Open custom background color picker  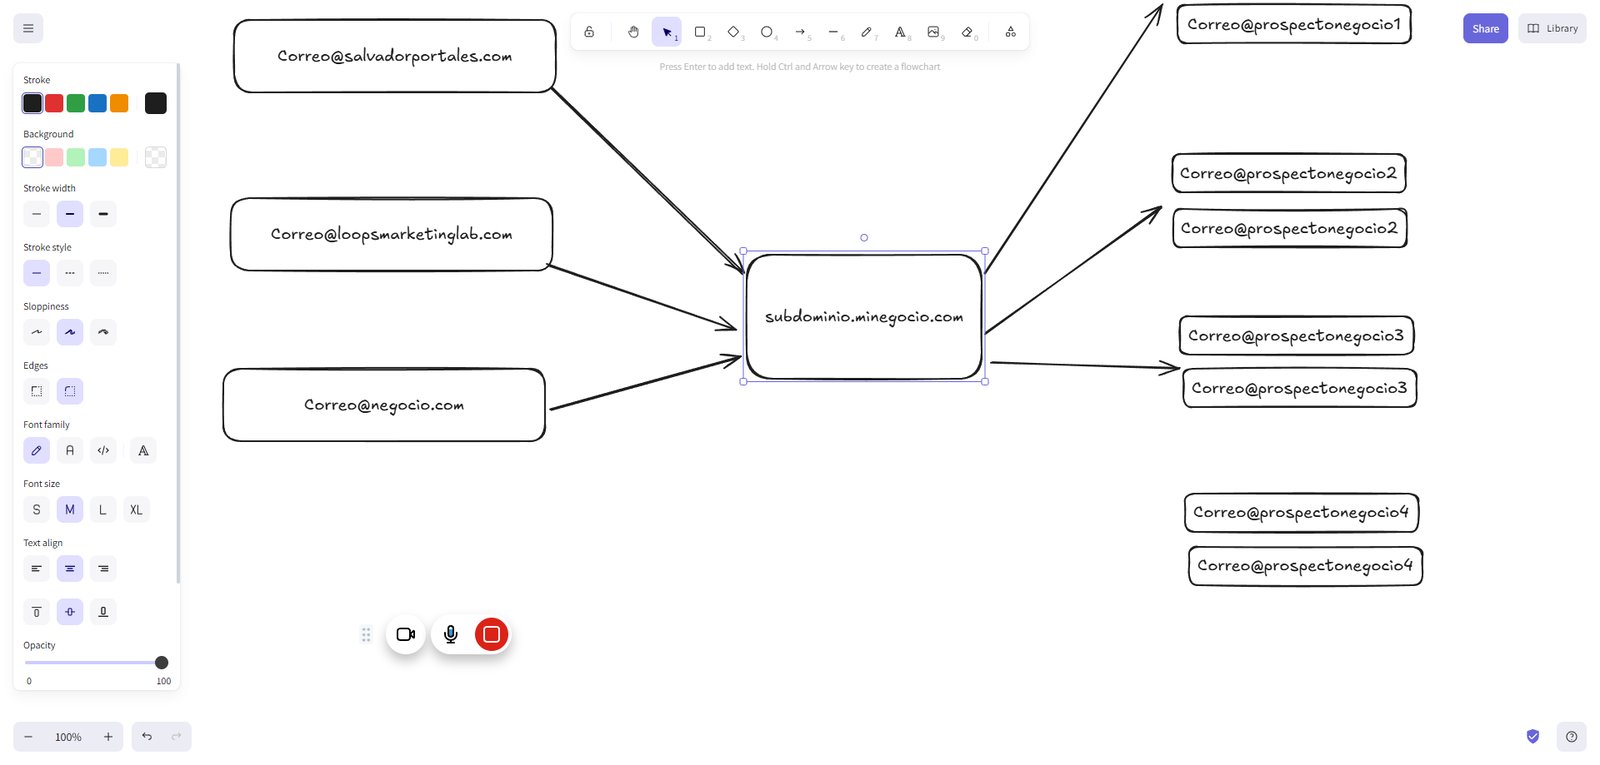(156, 157)
